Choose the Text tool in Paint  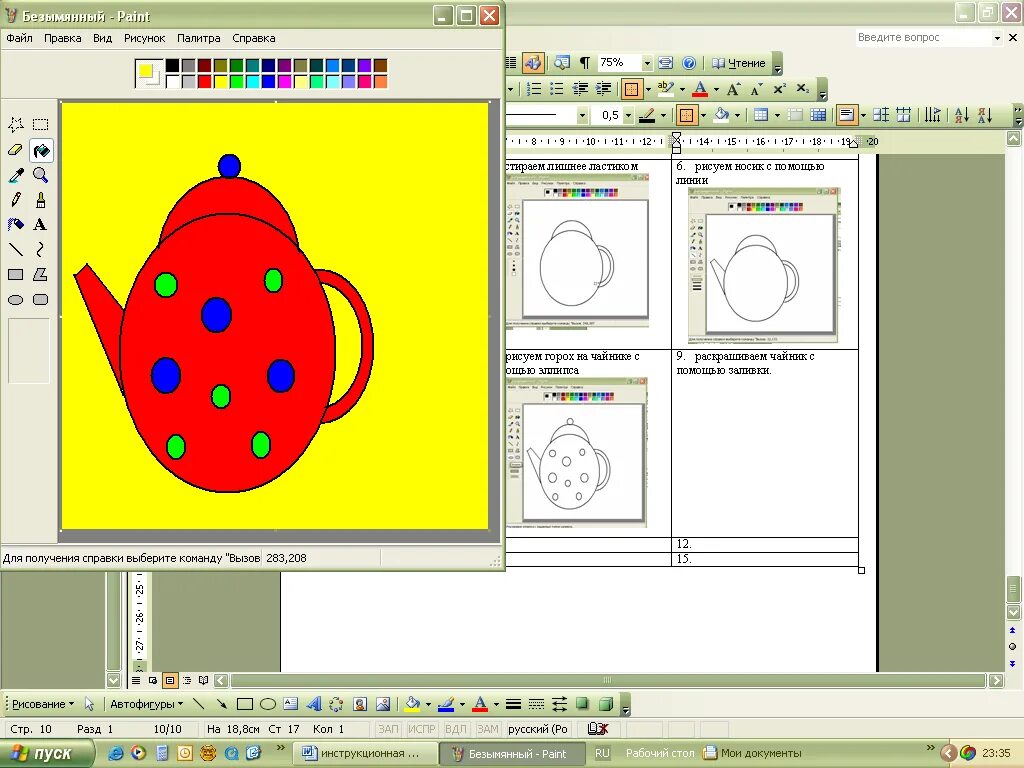[40, 225]
